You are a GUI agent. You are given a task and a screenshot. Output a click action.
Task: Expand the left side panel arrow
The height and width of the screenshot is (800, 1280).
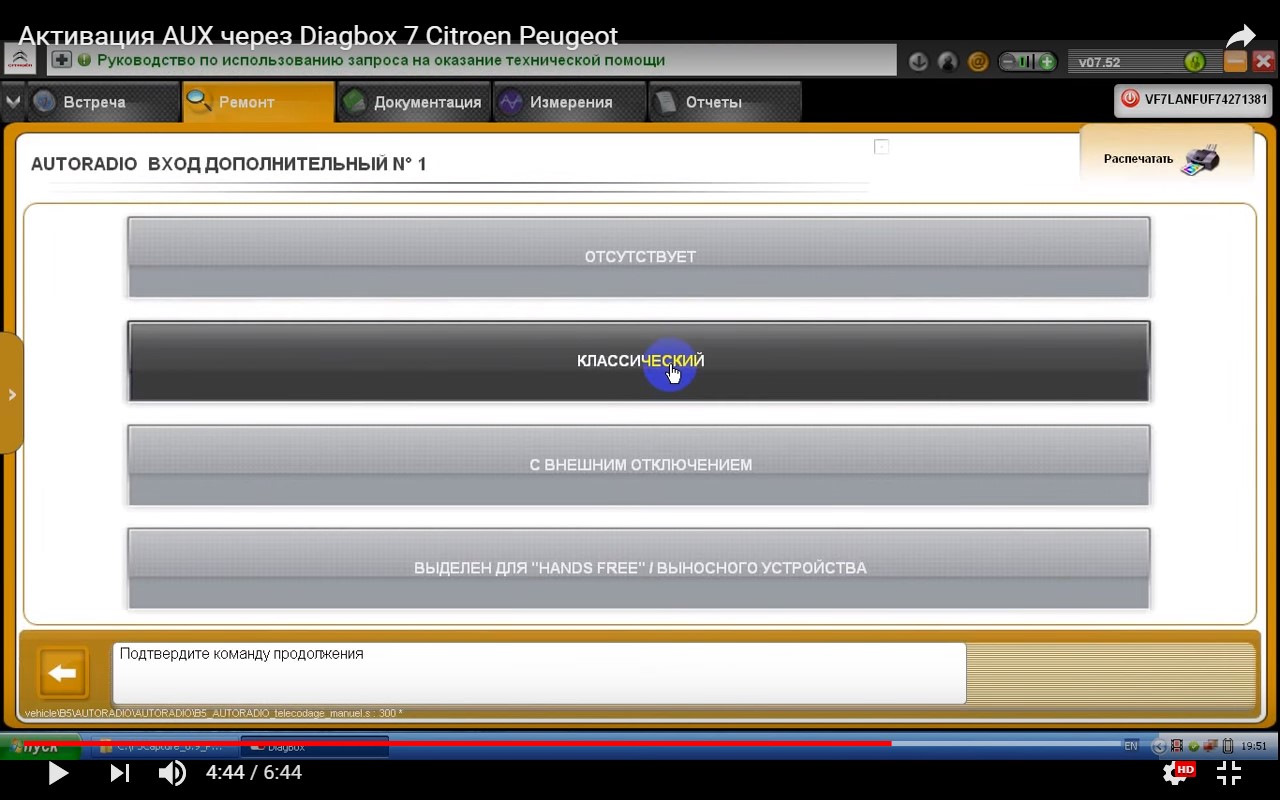pyautogui.click(x=12, y=394)
